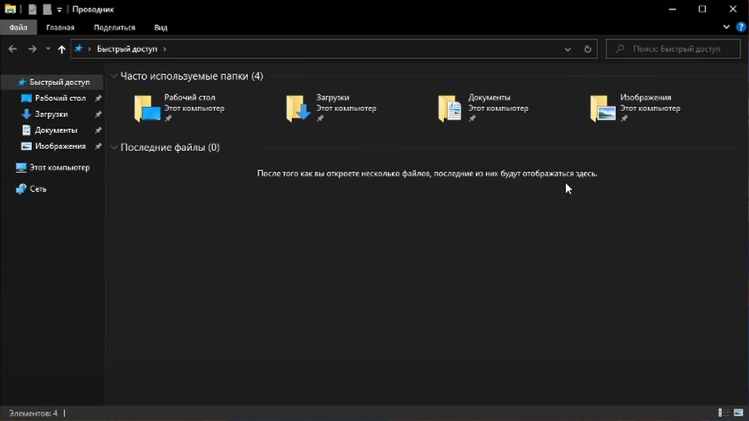Screen dimensions: 749x421
Task: Click the Explorer folder icon in title bar
Action: [10, 9]
